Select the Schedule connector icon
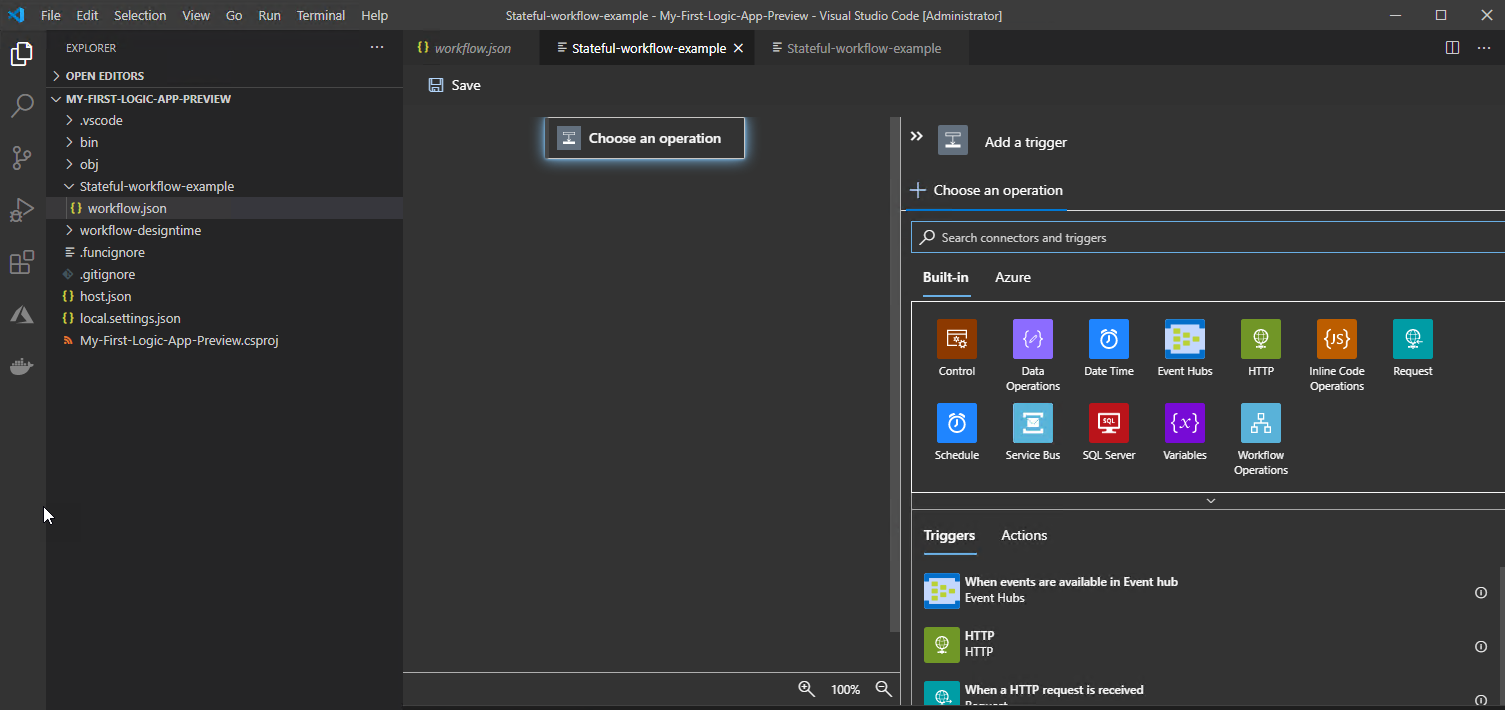The width and height of the screenshot is (1505, 710). [x=956, y=423]
